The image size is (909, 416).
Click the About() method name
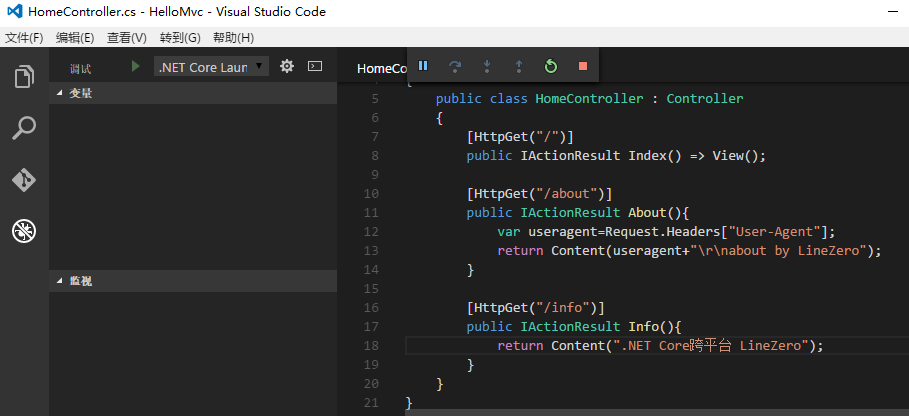647,212
